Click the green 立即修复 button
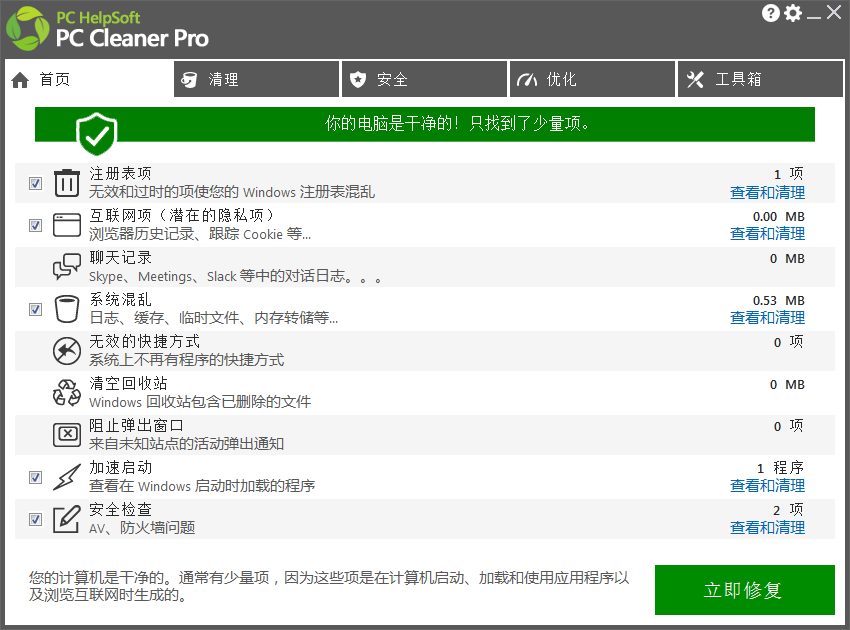The width and height of the screenshot is (850, 630). pos(744,590)
